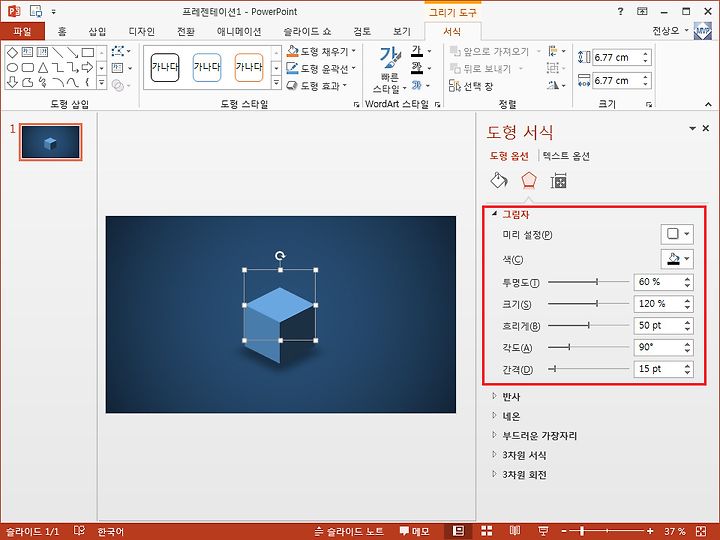Click the Text Outline icon
This screenshot has width=720, height=540.
click(x=417, y=68)
